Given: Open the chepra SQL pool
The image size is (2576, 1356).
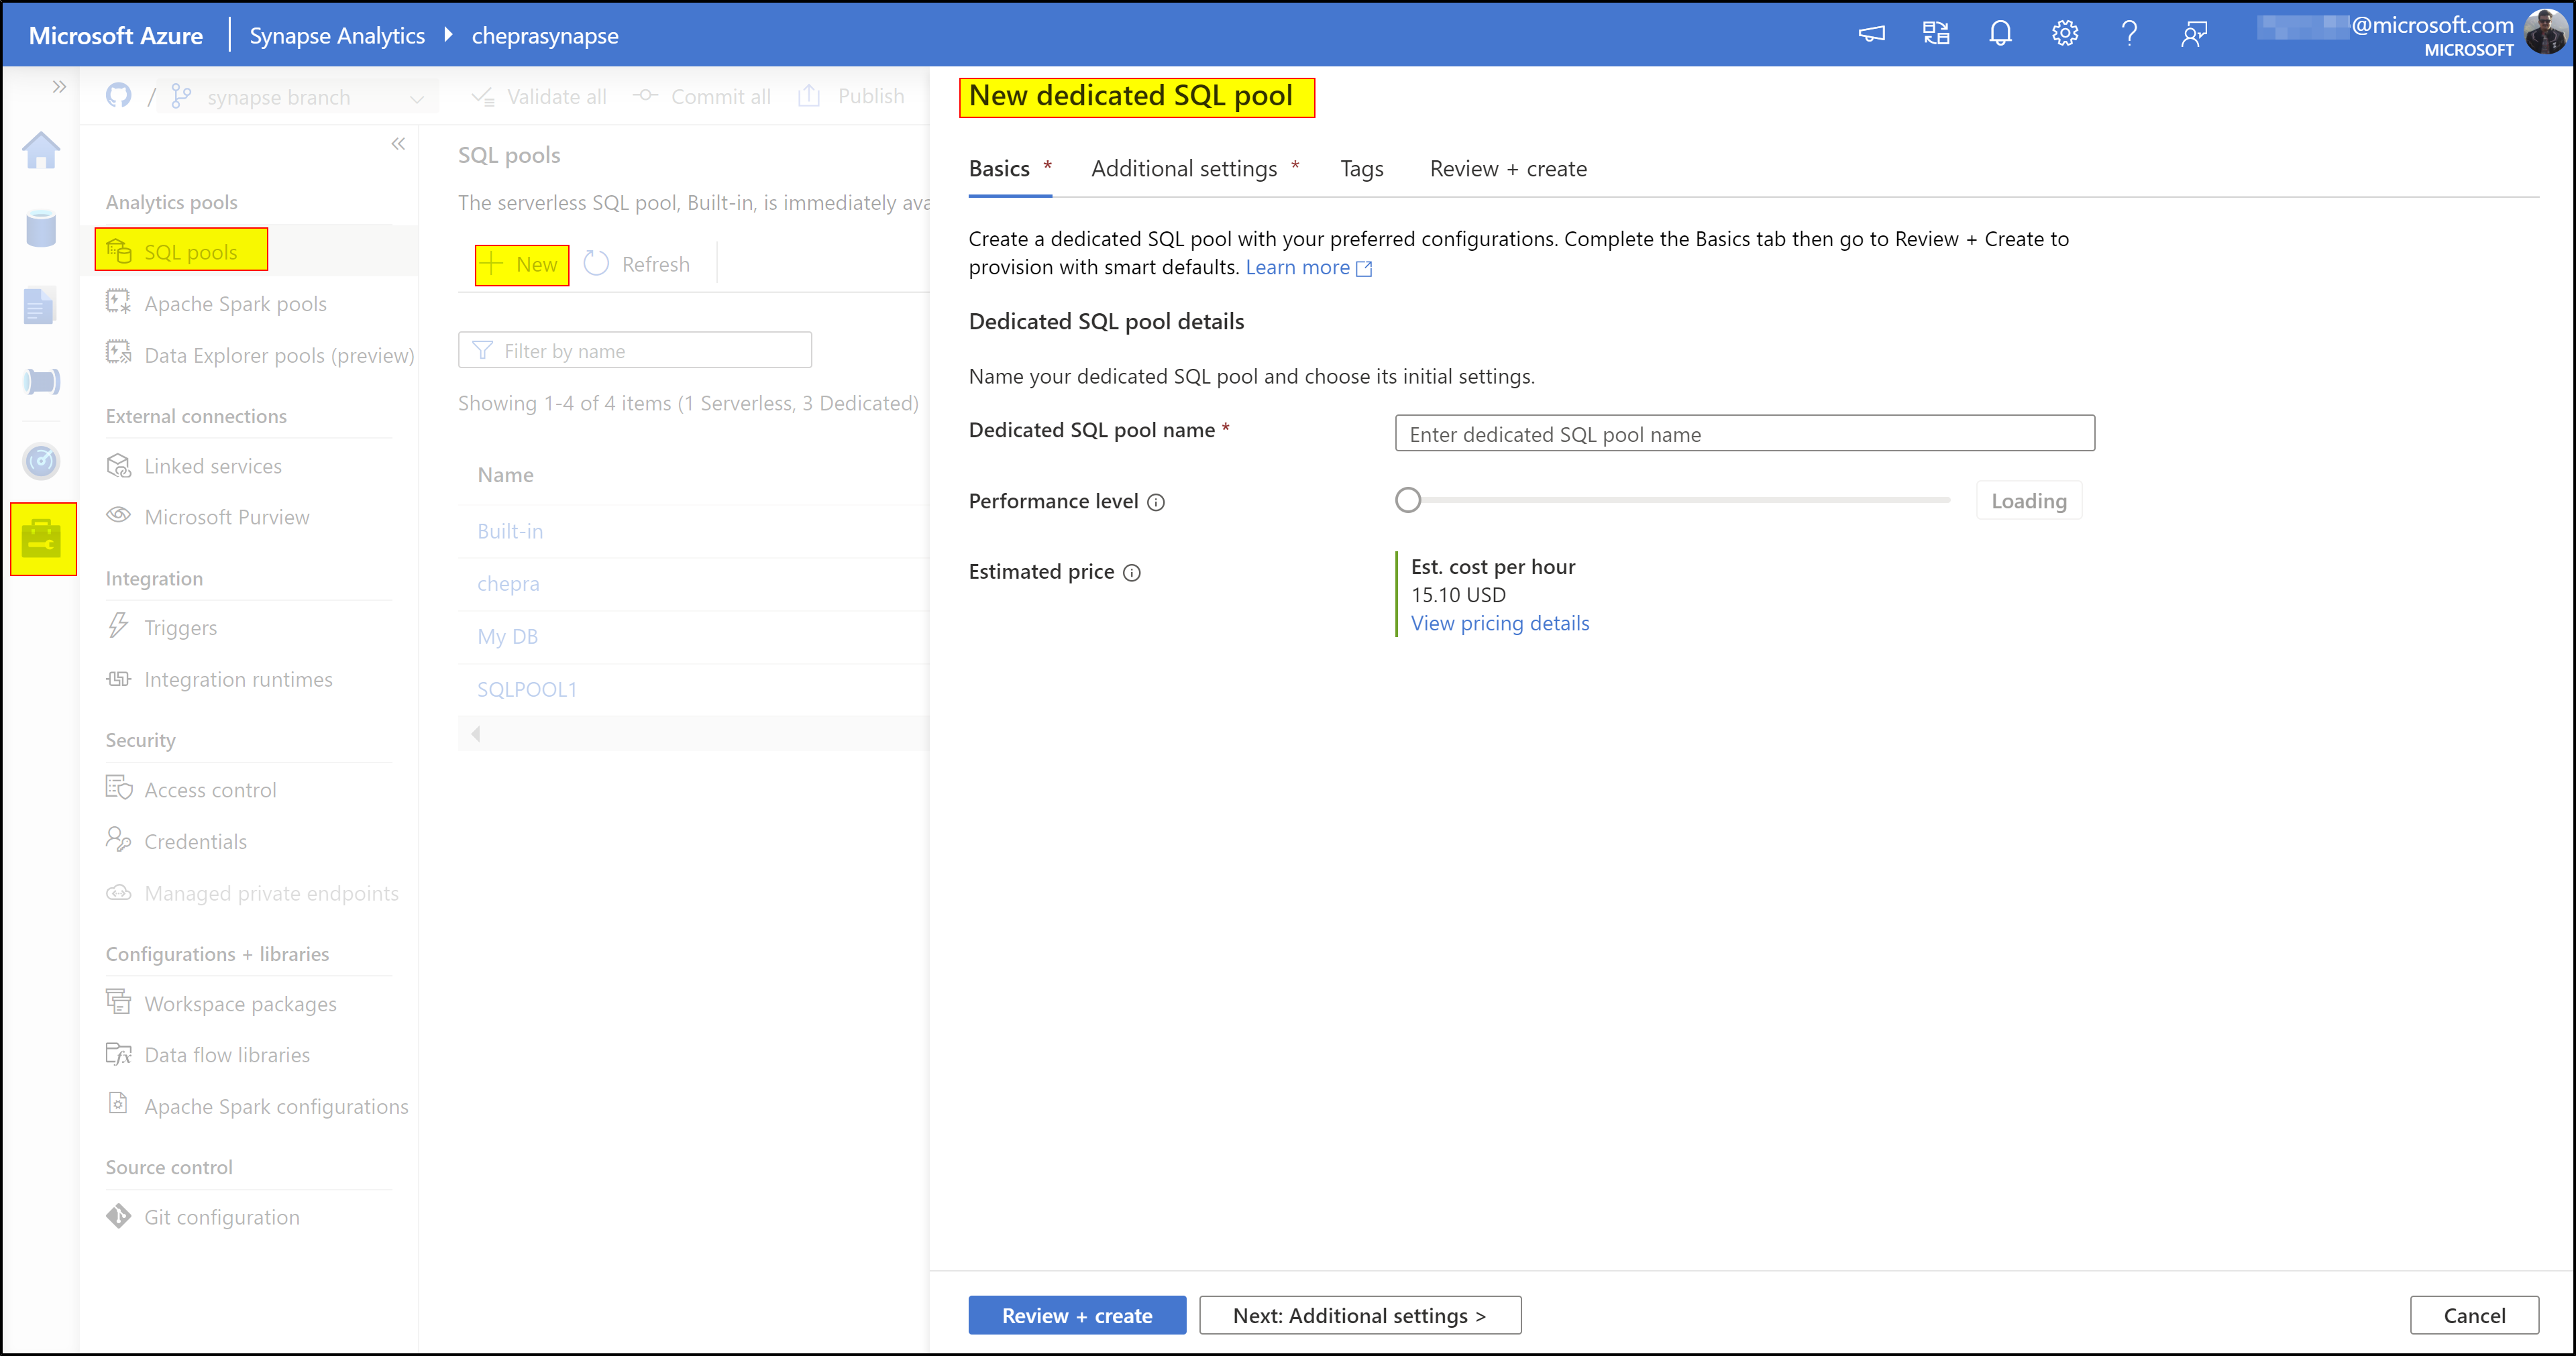Looking at the screenshot, I should pos(508,583).
